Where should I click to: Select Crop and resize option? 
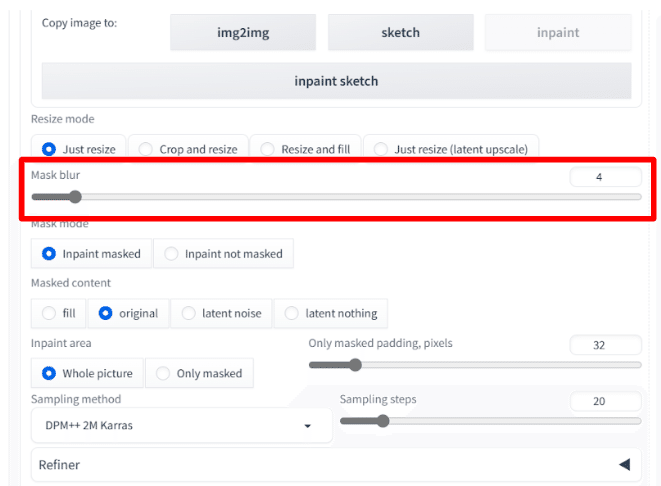pos(188,149)
